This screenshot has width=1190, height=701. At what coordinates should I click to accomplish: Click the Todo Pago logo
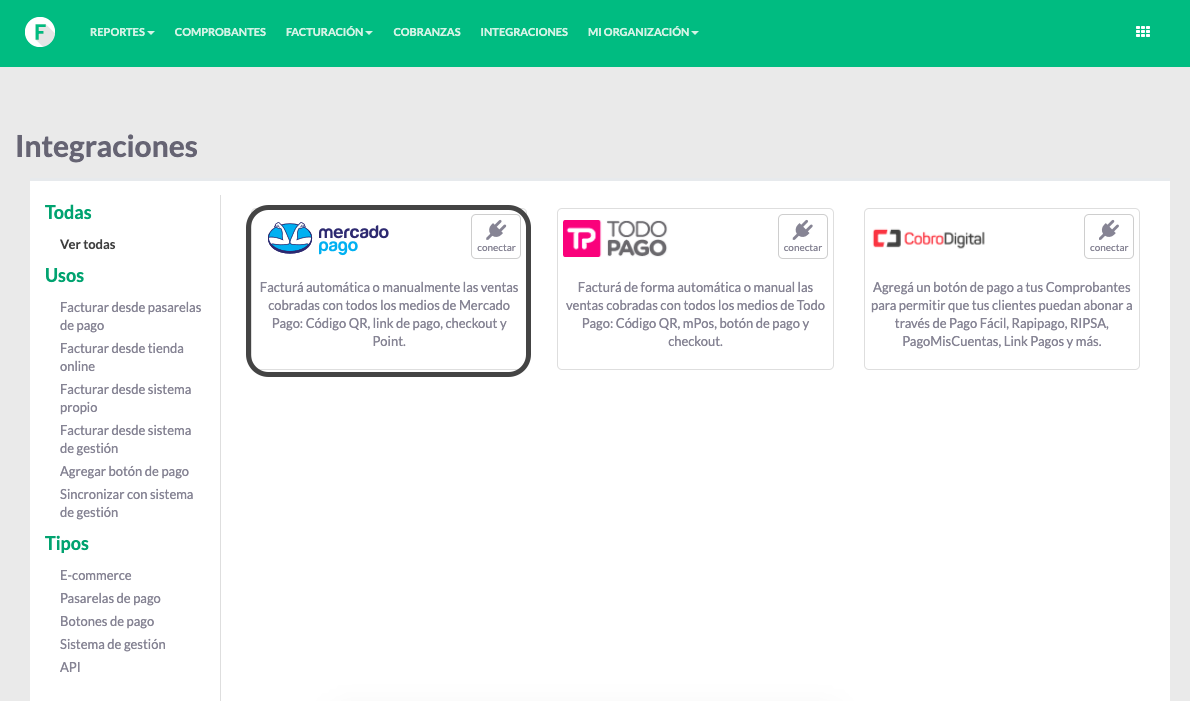(615, 238)
